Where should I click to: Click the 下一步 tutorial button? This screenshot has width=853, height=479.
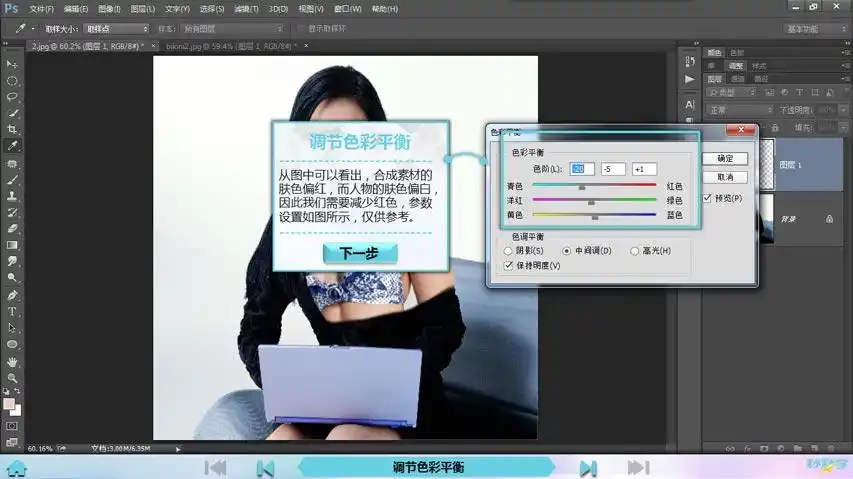(360, 253)
